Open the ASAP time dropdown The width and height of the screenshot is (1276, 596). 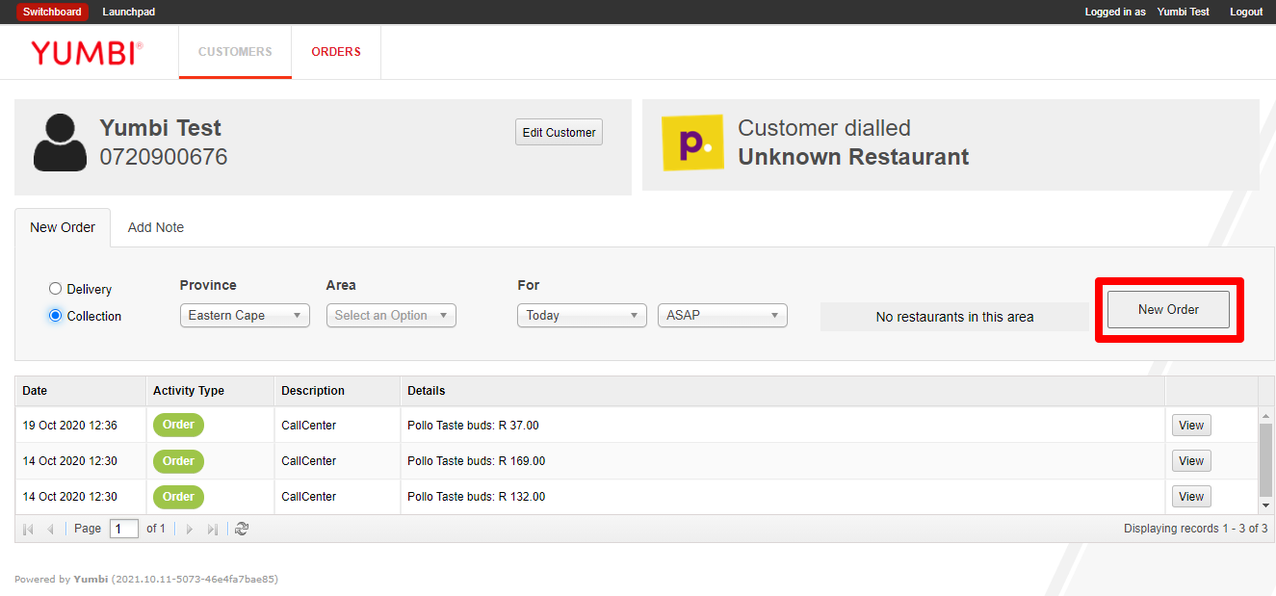[x=722, y=315]
